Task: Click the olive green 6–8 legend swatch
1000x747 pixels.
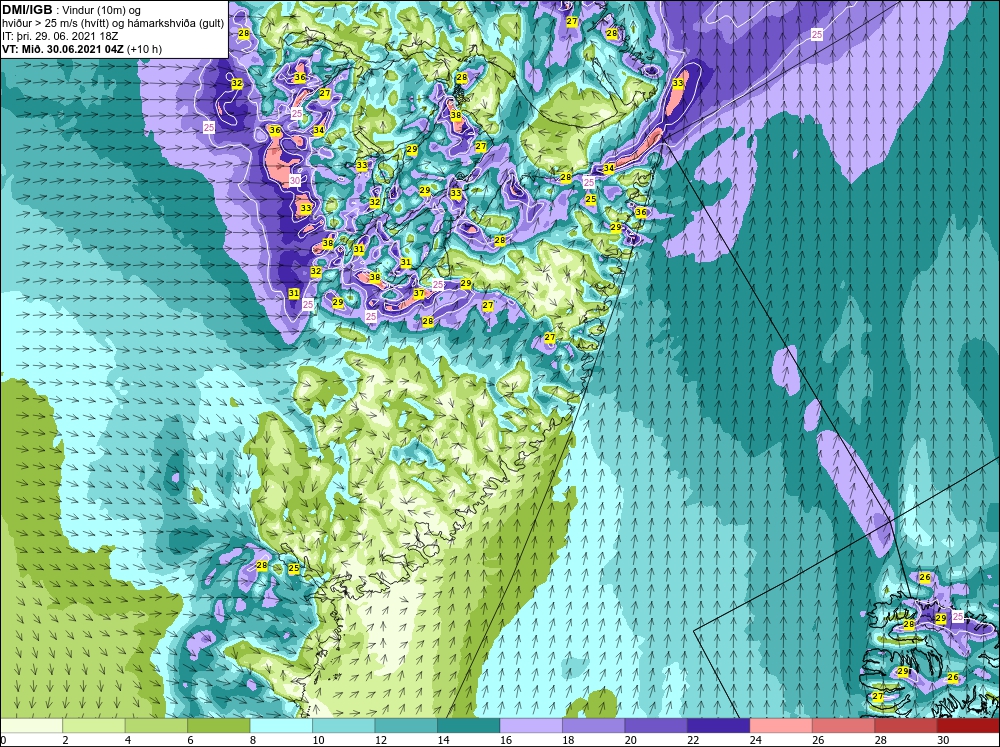Action: 219,726
